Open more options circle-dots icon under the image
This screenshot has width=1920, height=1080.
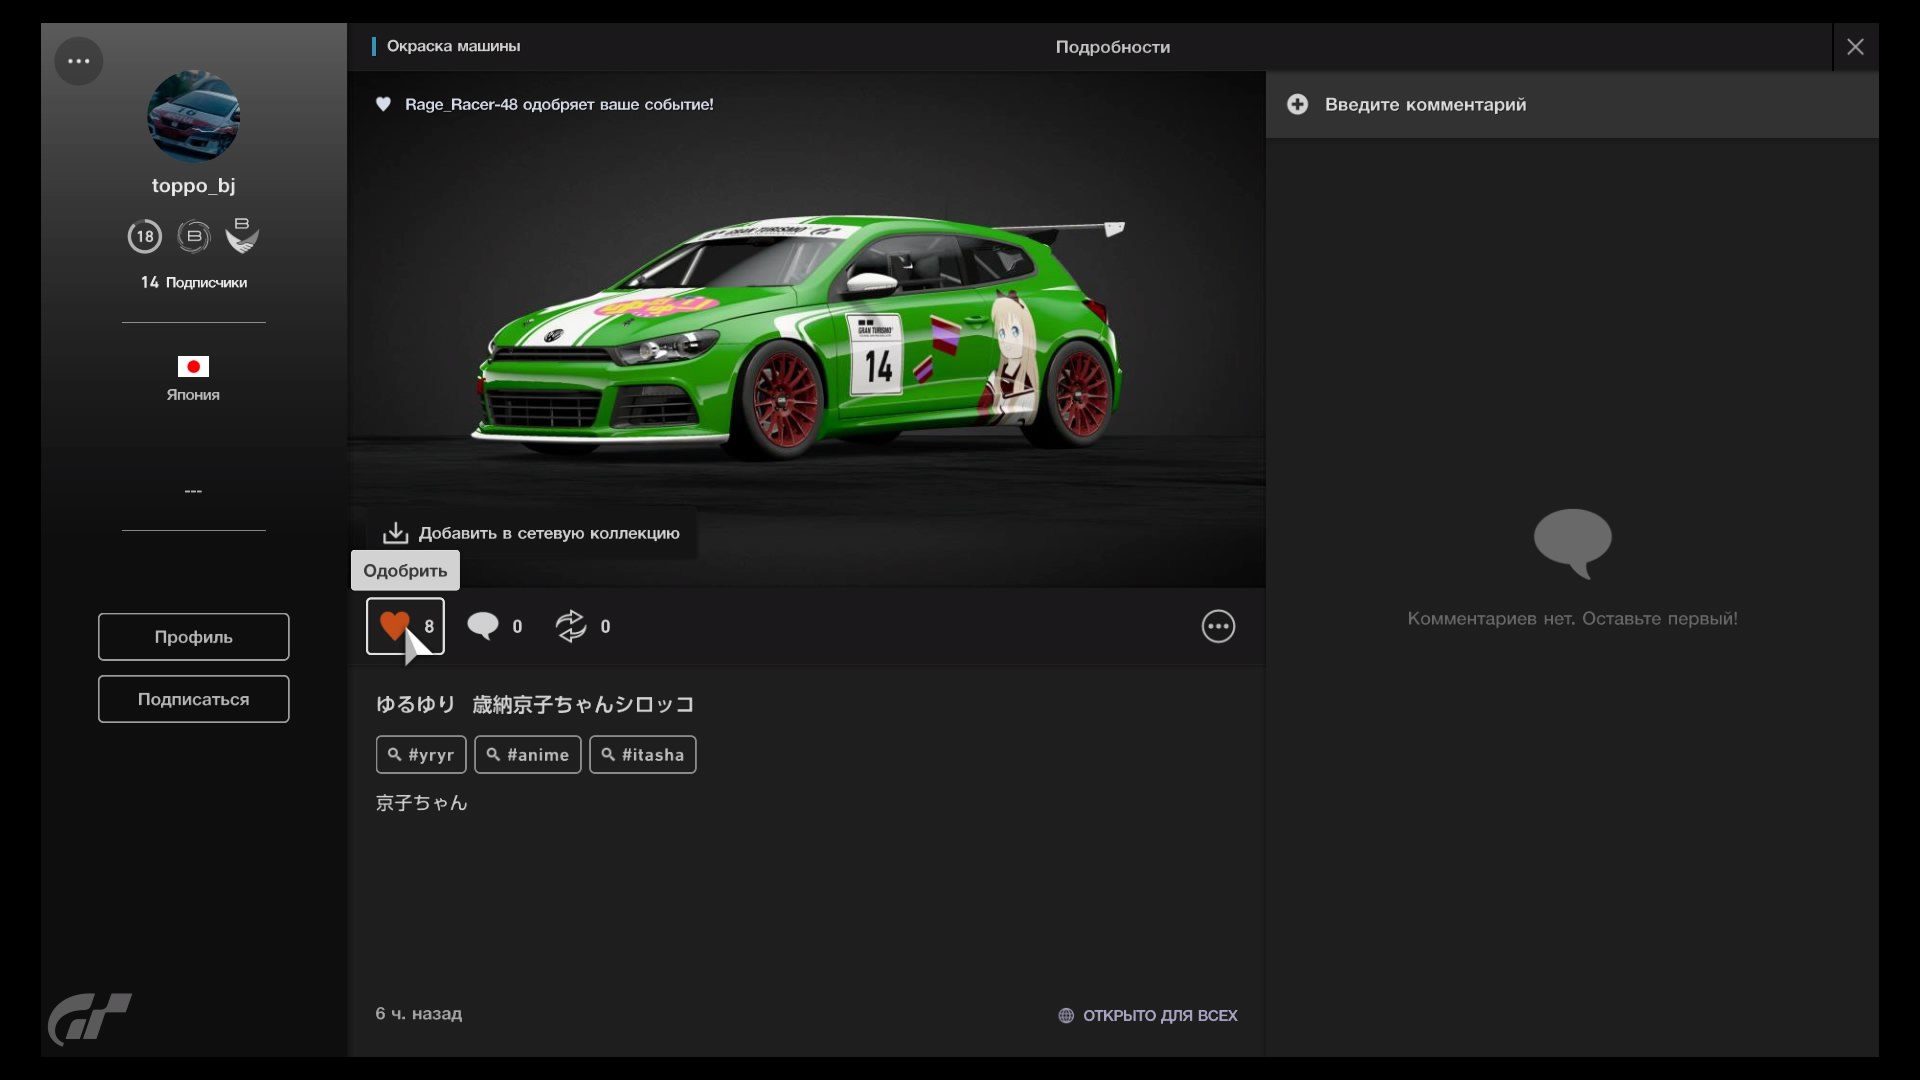tap(1218, 627)
